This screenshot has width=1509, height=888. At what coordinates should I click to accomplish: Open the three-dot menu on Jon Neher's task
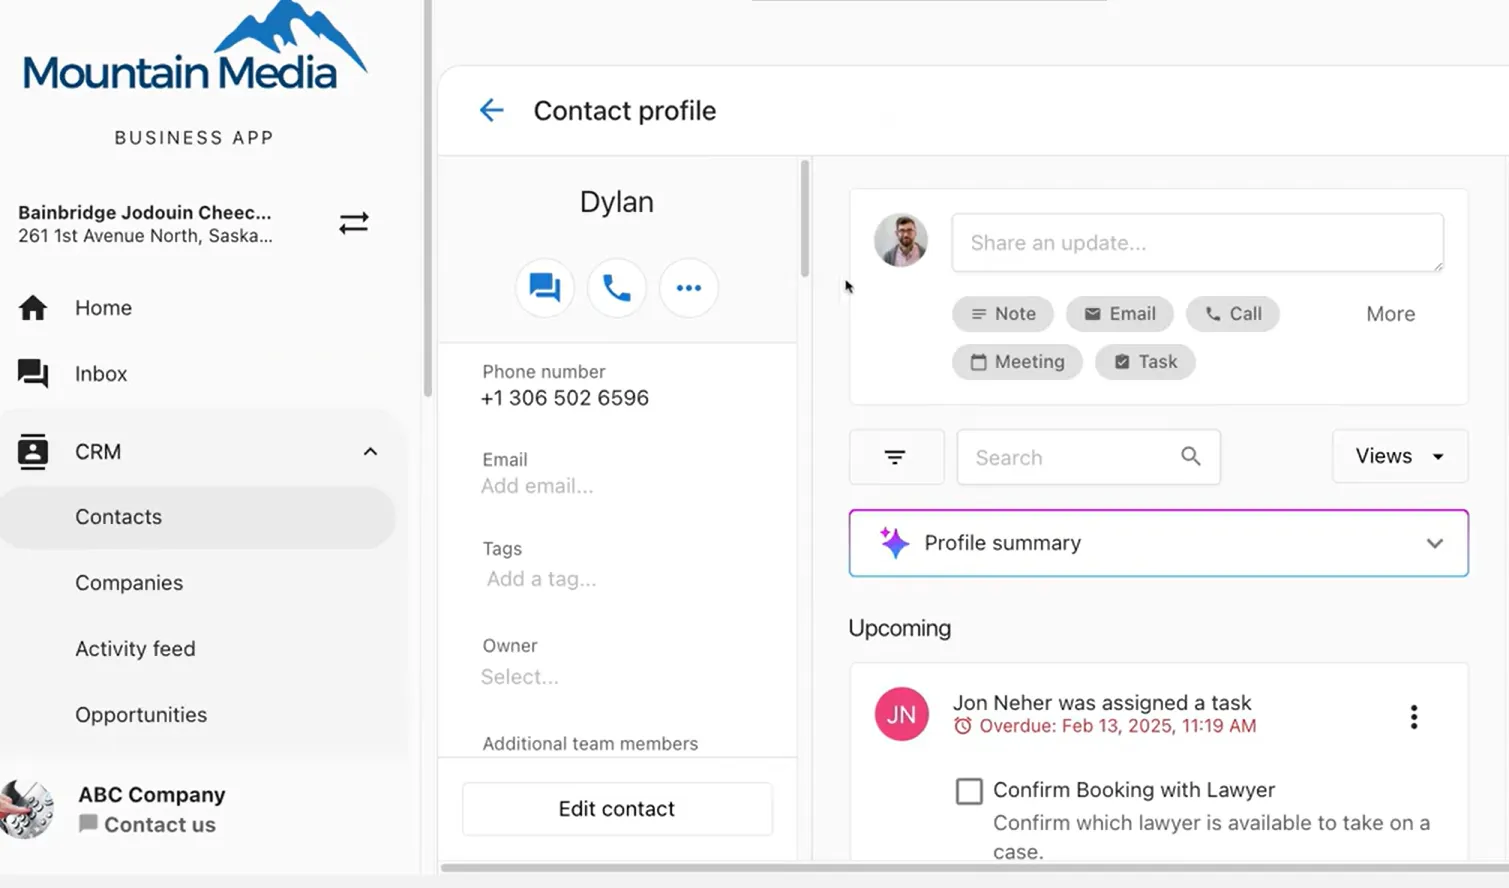(x=1413, y=716)
